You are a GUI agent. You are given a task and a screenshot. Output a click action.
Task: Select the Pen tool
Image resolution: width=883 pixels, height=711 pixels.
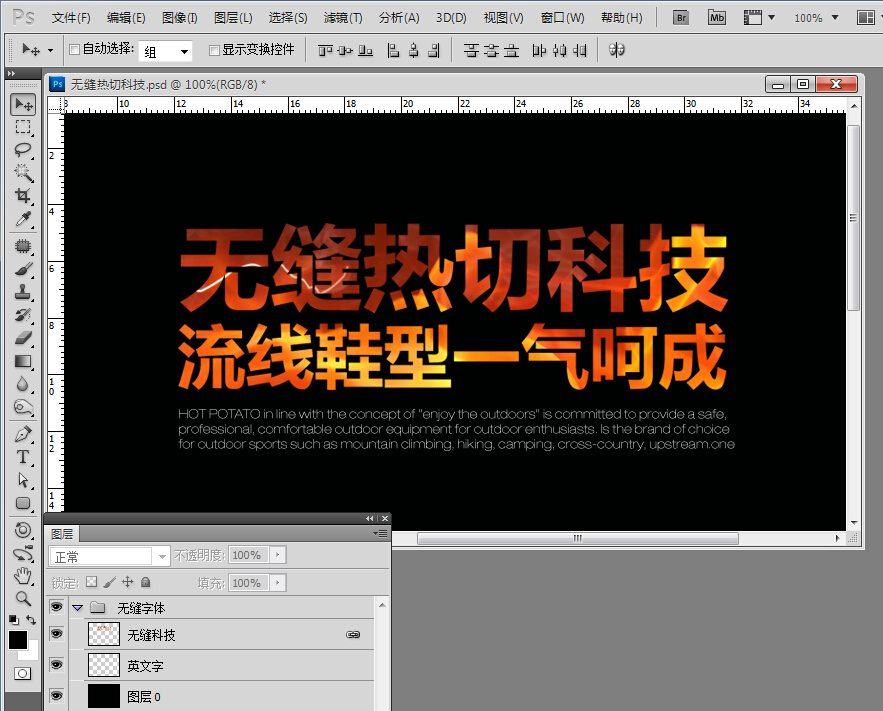[x=23, y=434]
